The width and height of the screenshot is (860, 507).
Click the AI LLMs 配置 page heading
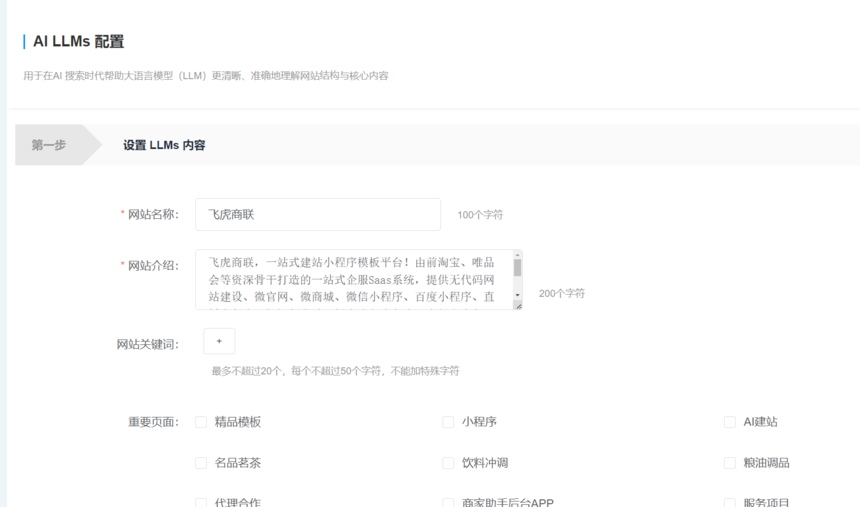point(79,42)
